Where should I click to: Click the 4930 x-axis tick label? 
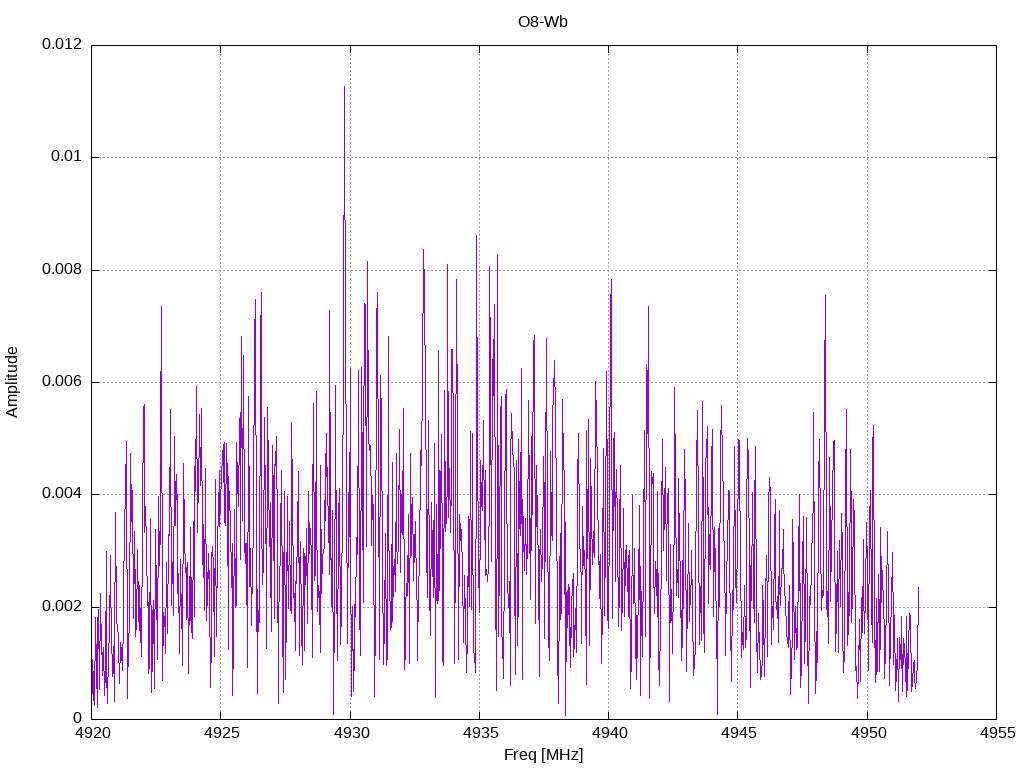(x=351, y=733)
